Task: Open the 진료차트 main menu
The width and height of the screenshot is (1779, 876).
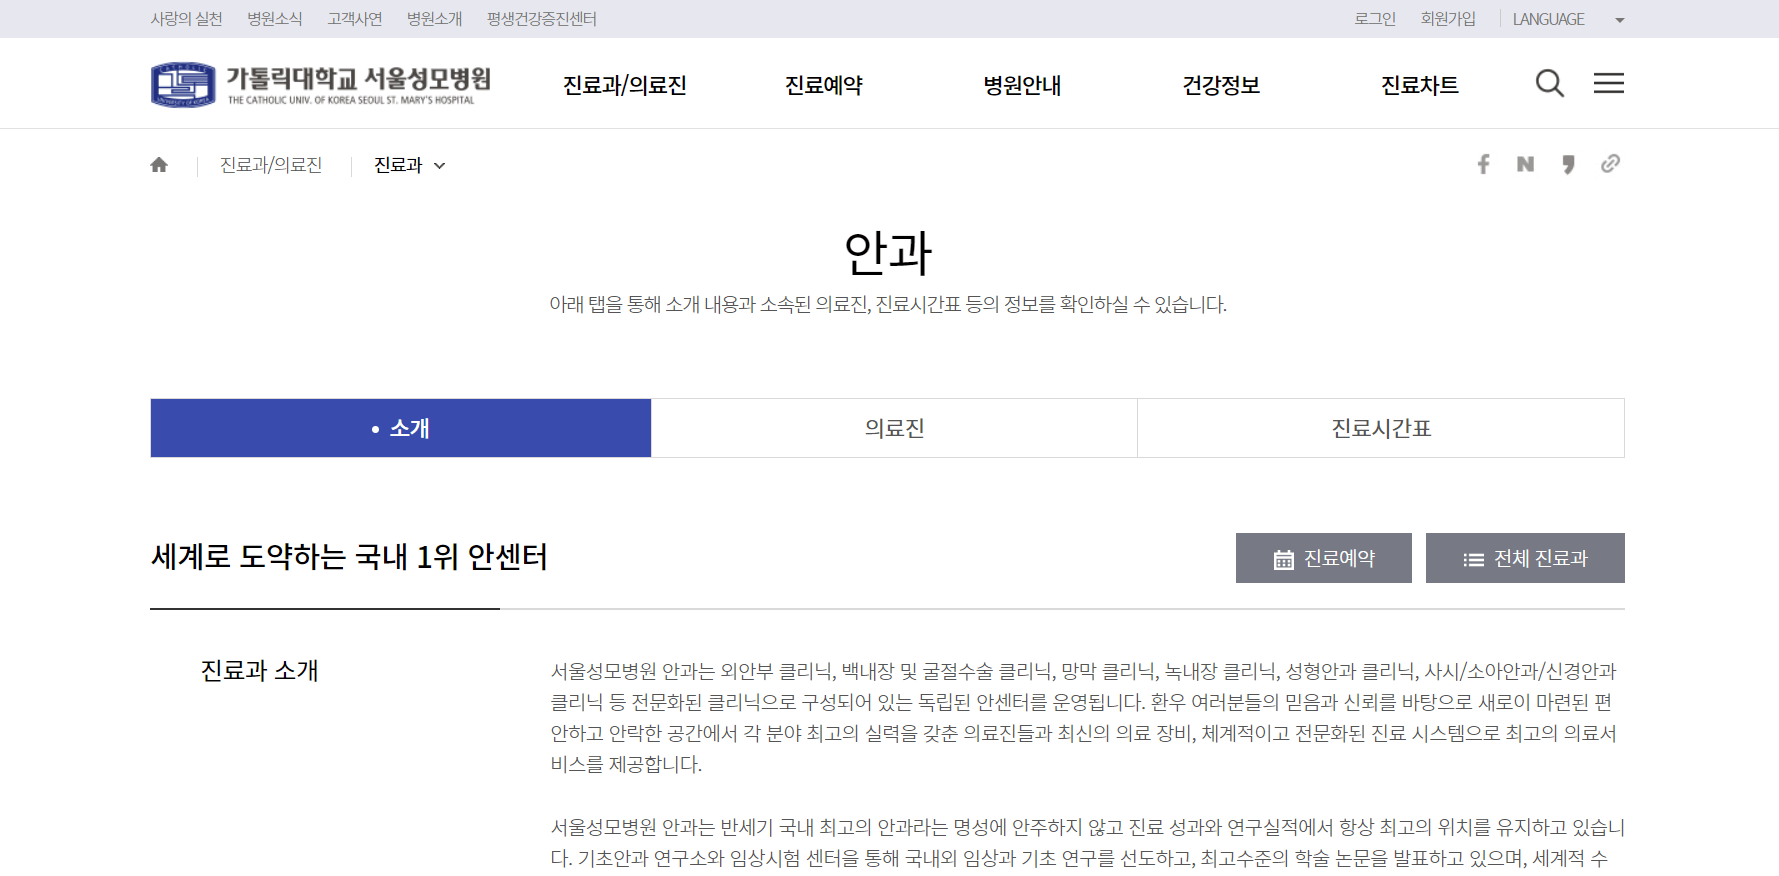Action: click(x=1420, y=85)
